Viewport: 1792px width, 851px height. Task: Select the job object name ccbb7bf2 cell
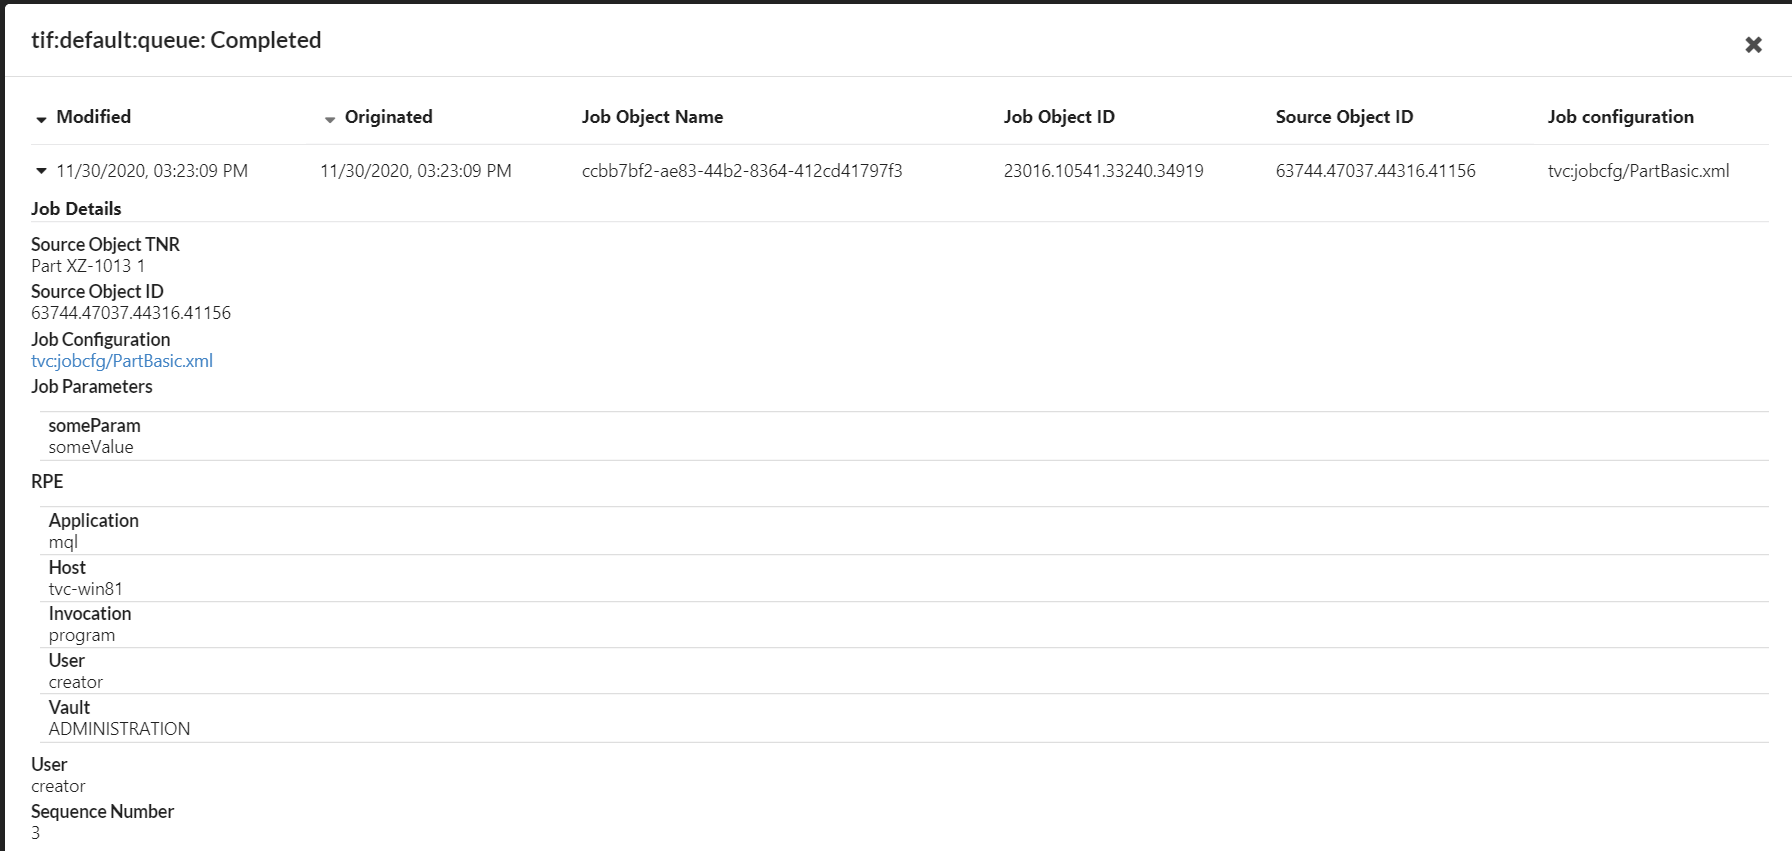point(742,171)
